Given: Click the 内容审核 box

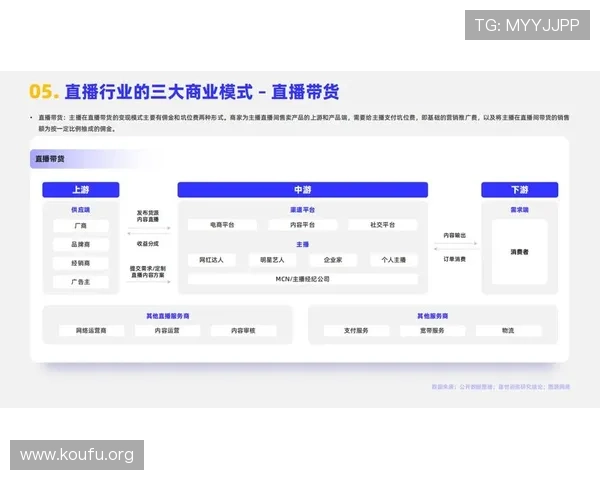Looking at the screenshot, I should click(x=243, y=330).
